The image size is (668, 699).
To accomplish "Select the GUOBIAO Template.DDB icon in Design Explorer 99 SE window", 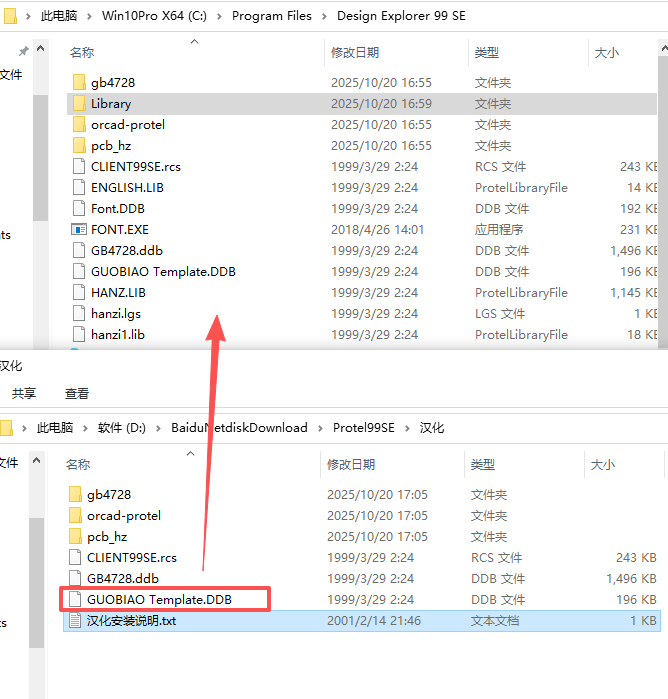I will pos(79,271).
